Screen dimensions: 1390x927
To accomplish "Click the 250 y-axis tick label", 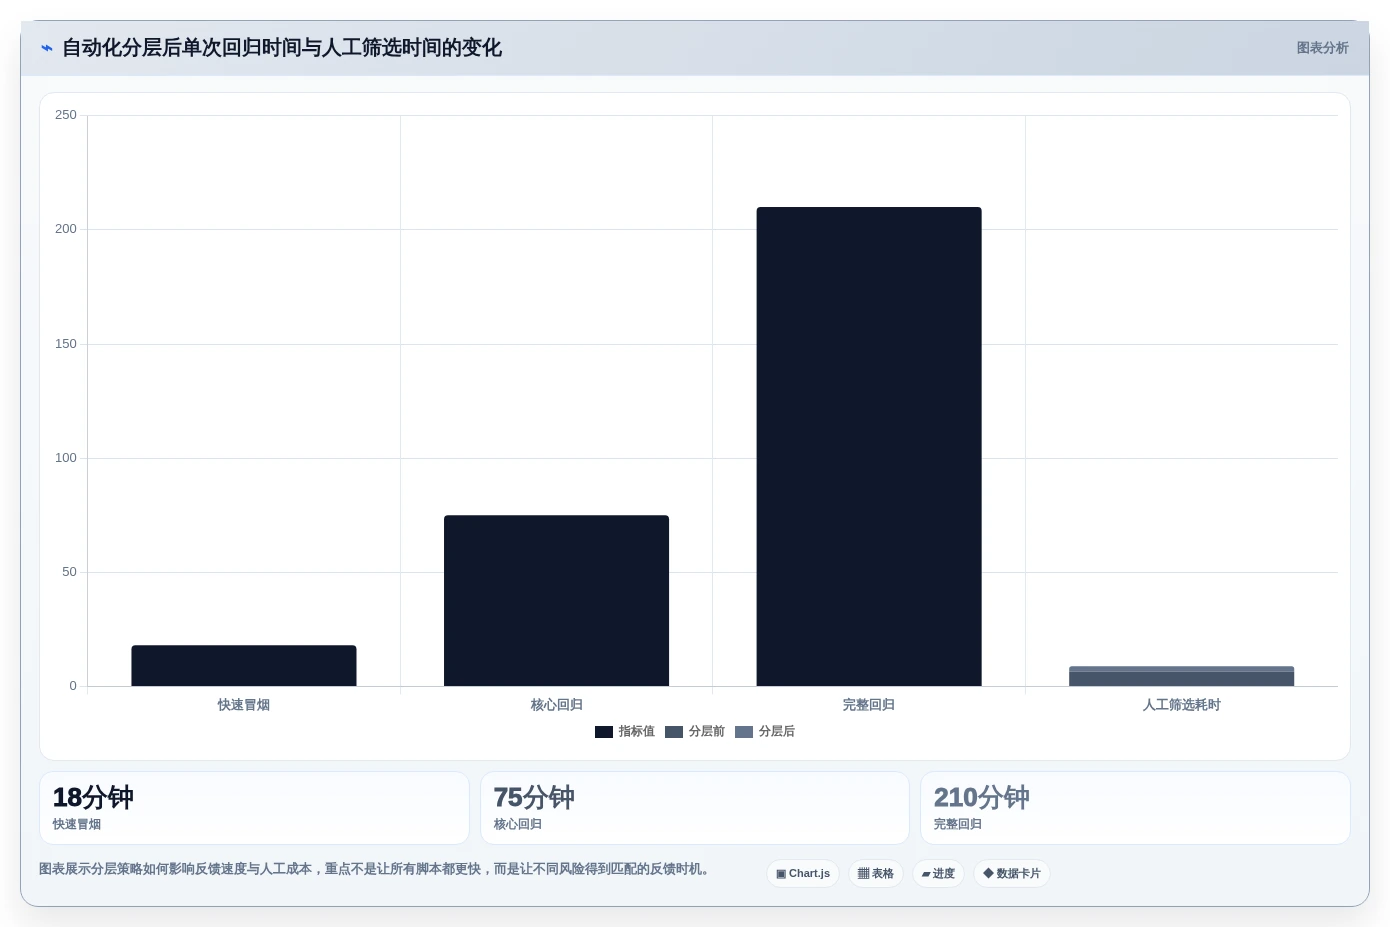I will click(66, 115).
